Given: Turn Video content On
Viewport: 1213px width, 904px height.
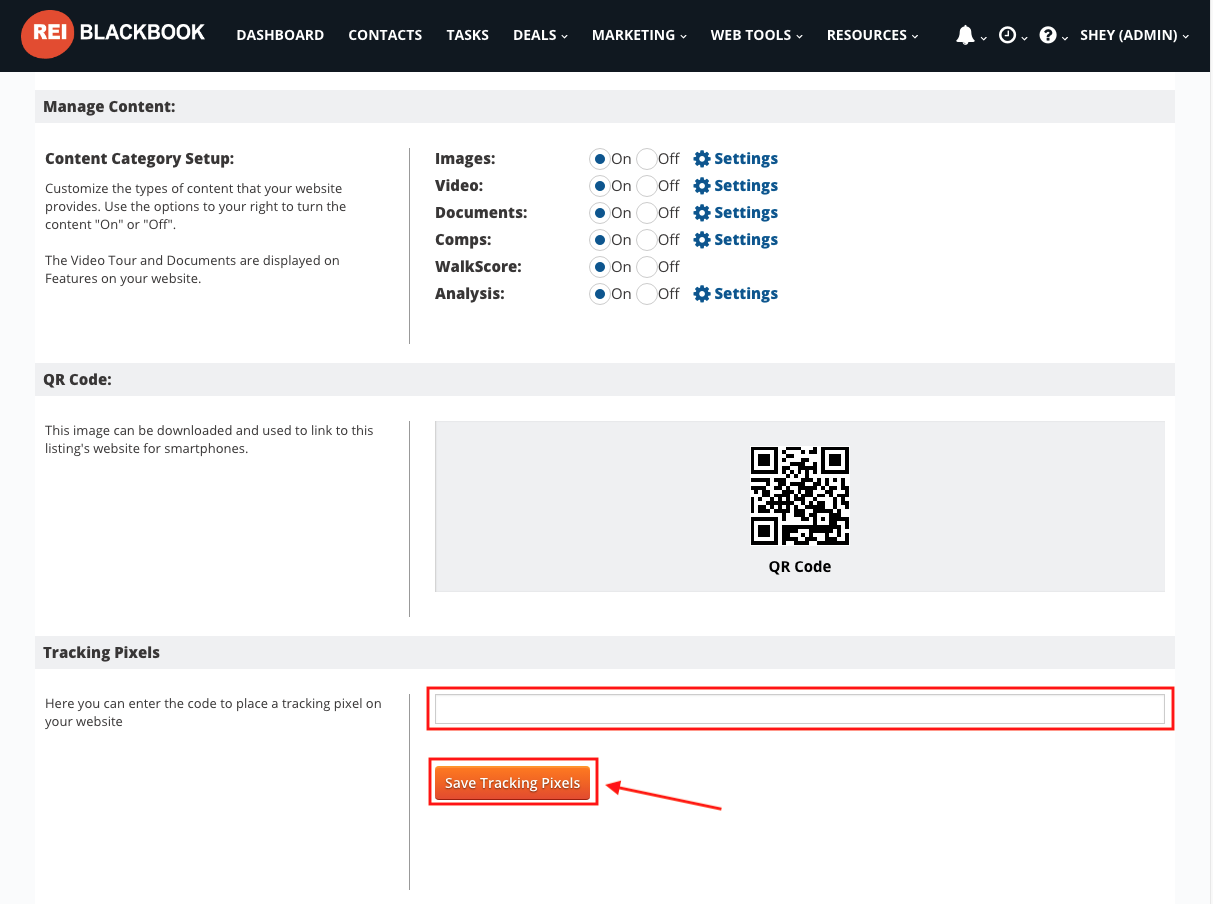Looking at the screenshot, I should tap(600, 186).
